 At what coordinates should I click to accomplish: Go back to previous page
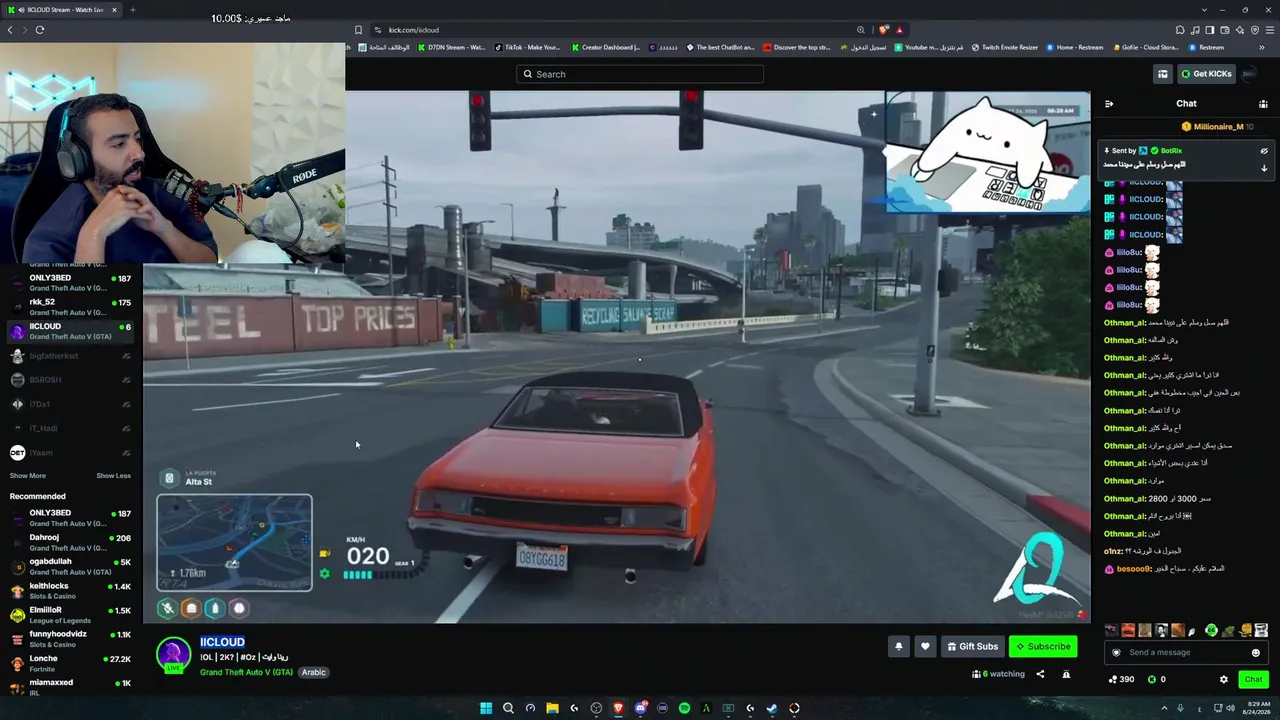click(x=10, y=30)
